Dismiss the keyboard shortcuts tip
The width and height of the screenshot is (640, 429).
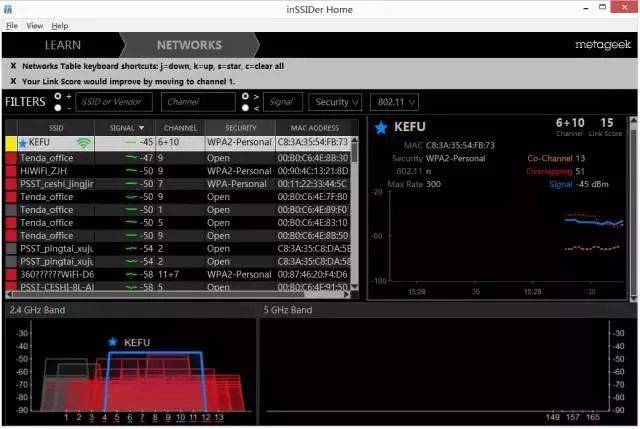tap(13, 66)
